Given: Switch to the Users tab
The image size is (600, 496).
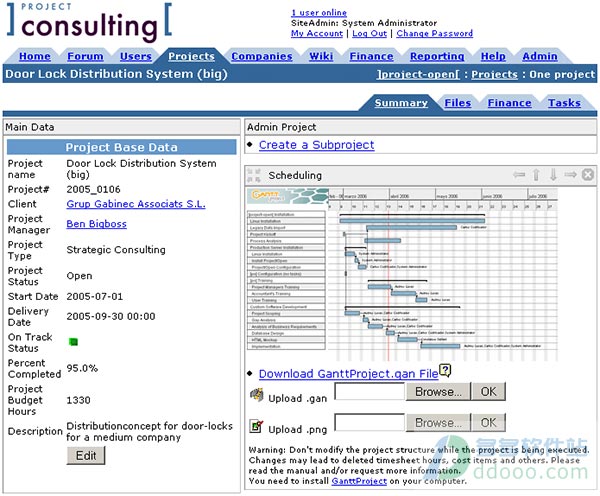Looking at the screenshot, I should 136,56.
